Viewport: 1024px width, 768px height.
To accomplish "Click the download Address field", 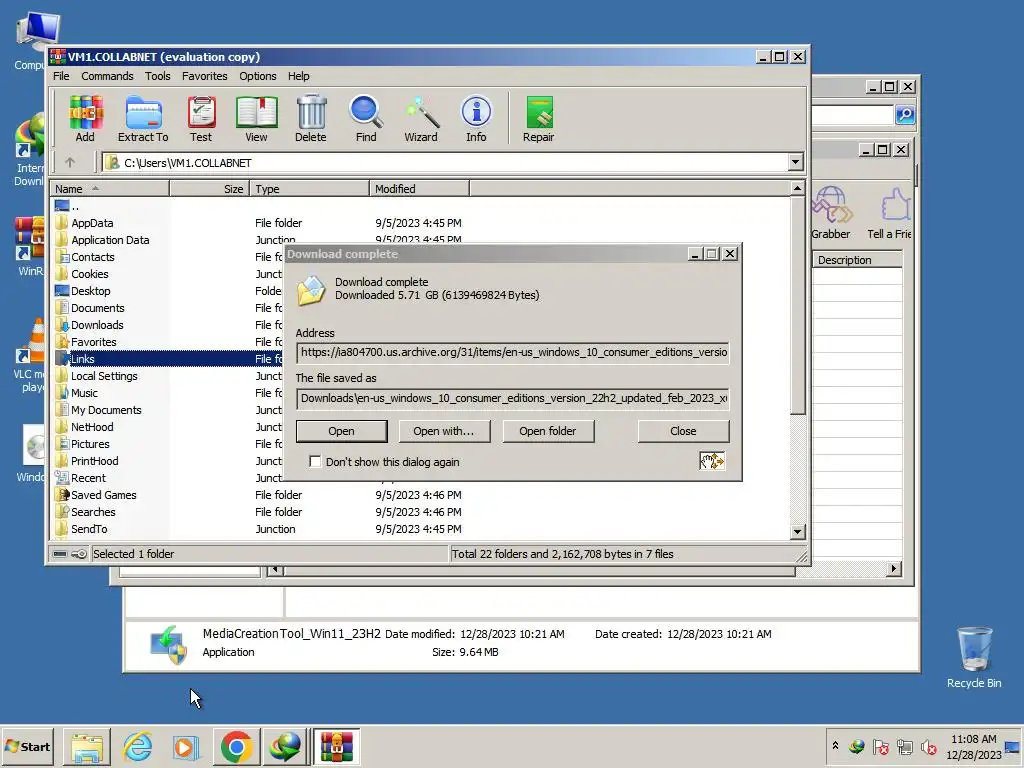I will tap(513, 353).
